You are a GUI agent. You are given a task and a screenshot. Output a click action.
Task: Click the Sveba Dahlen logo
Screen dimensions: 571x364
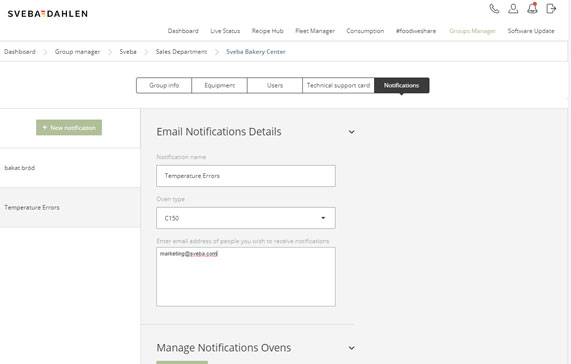[x=48, y=14]
